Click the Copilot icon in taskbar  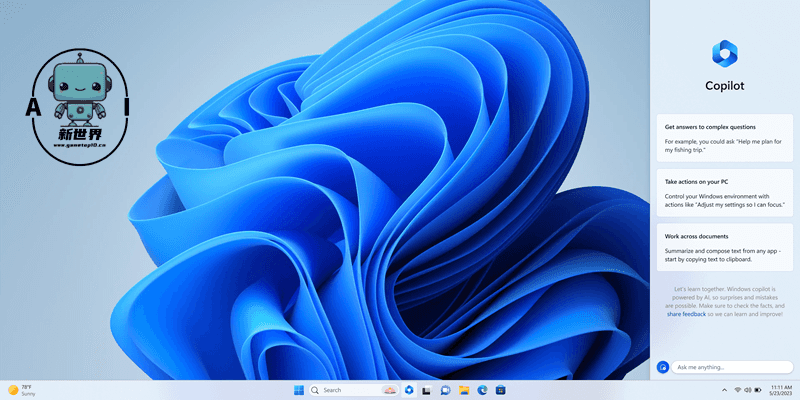pos(409,390)
